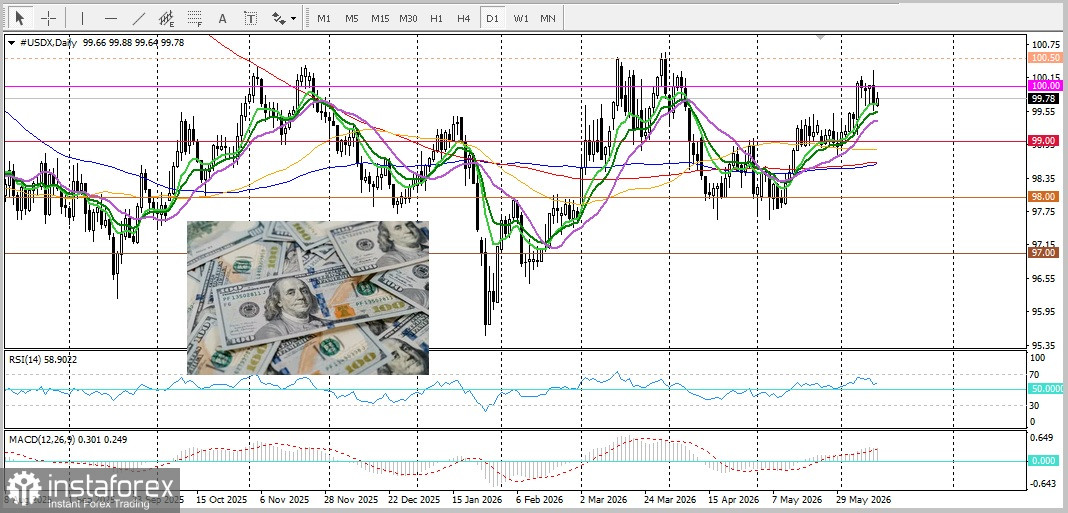Select the horizontal line tool
The height and width of the screenshot is (513, 1068).
click(x=111, y=18)
